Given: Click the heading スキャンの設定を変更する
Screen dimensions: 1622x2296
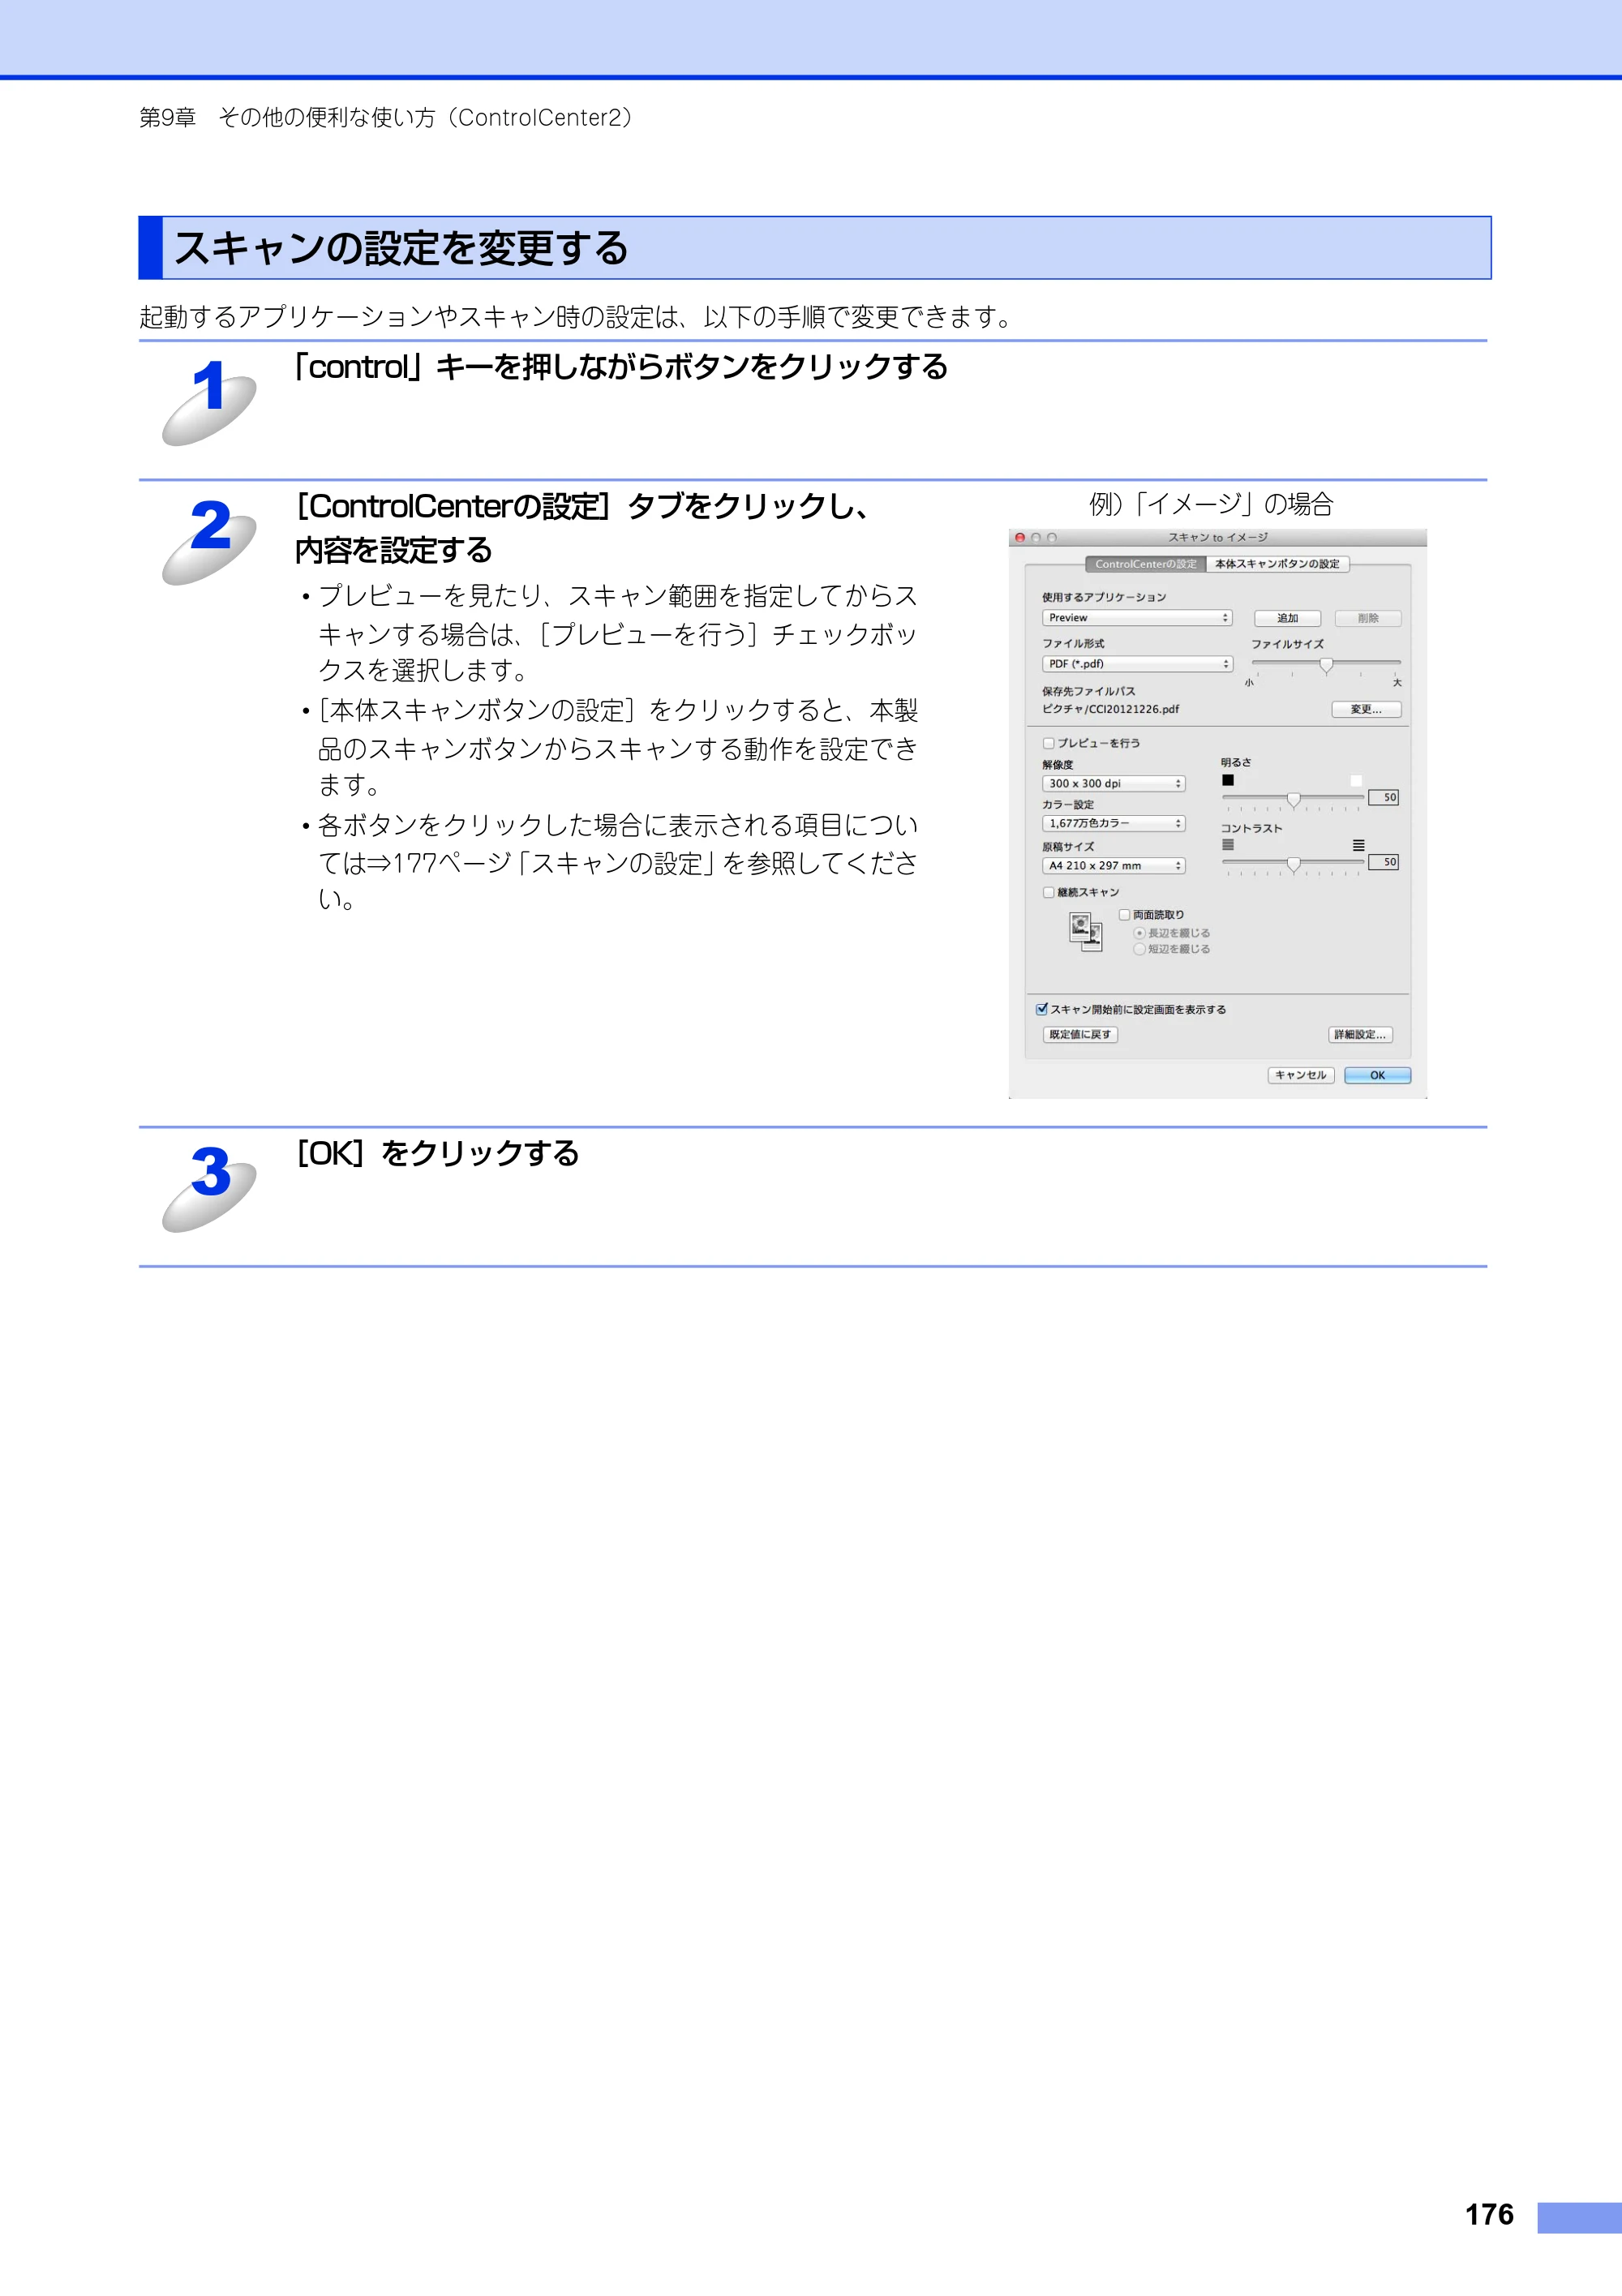Looking at the screenshot, I should tap(401, 248).
